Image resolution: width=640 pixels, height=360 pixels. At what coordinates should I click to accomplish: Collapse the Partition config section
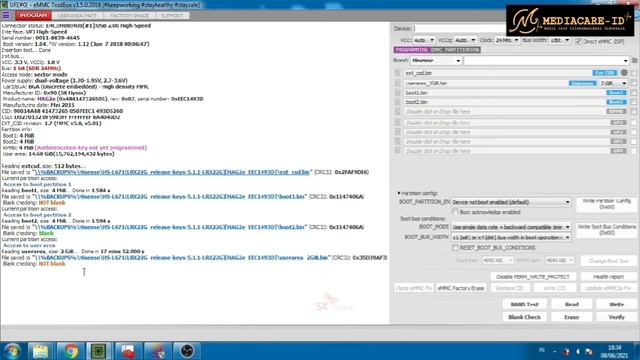(x=399, y=193)
